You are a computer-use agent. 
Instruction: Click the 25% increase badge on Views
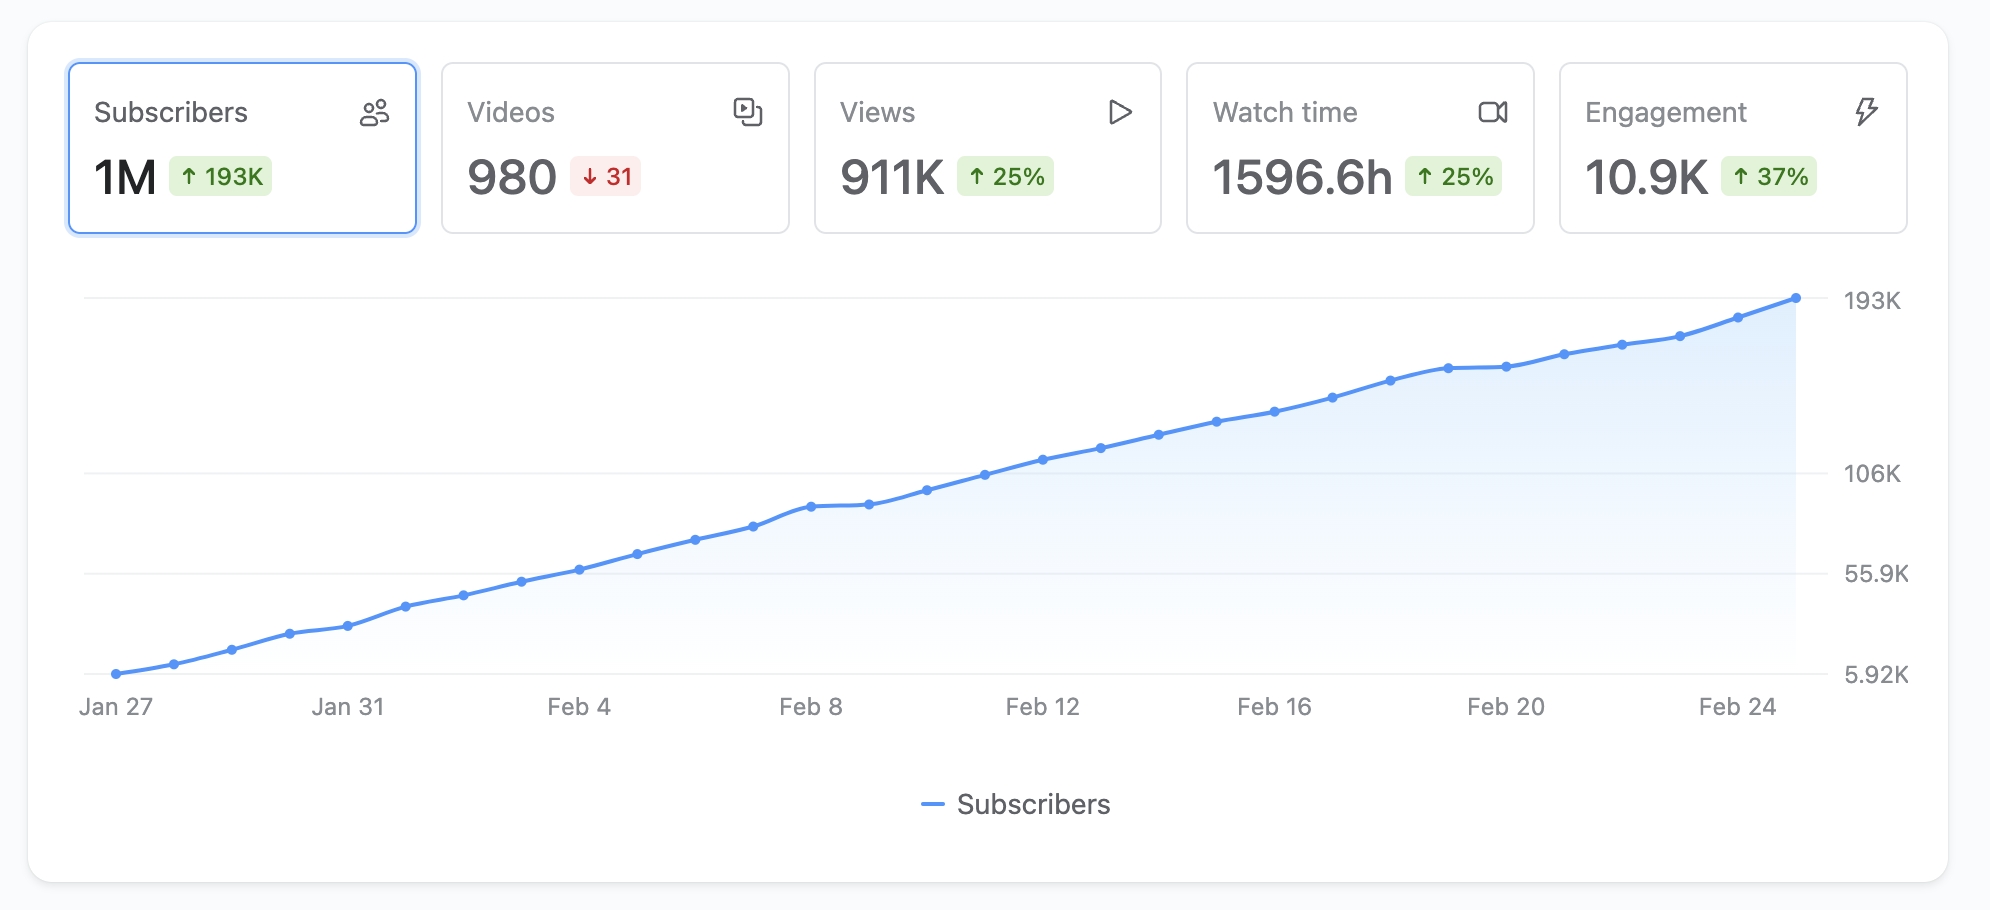[1006, 177]
